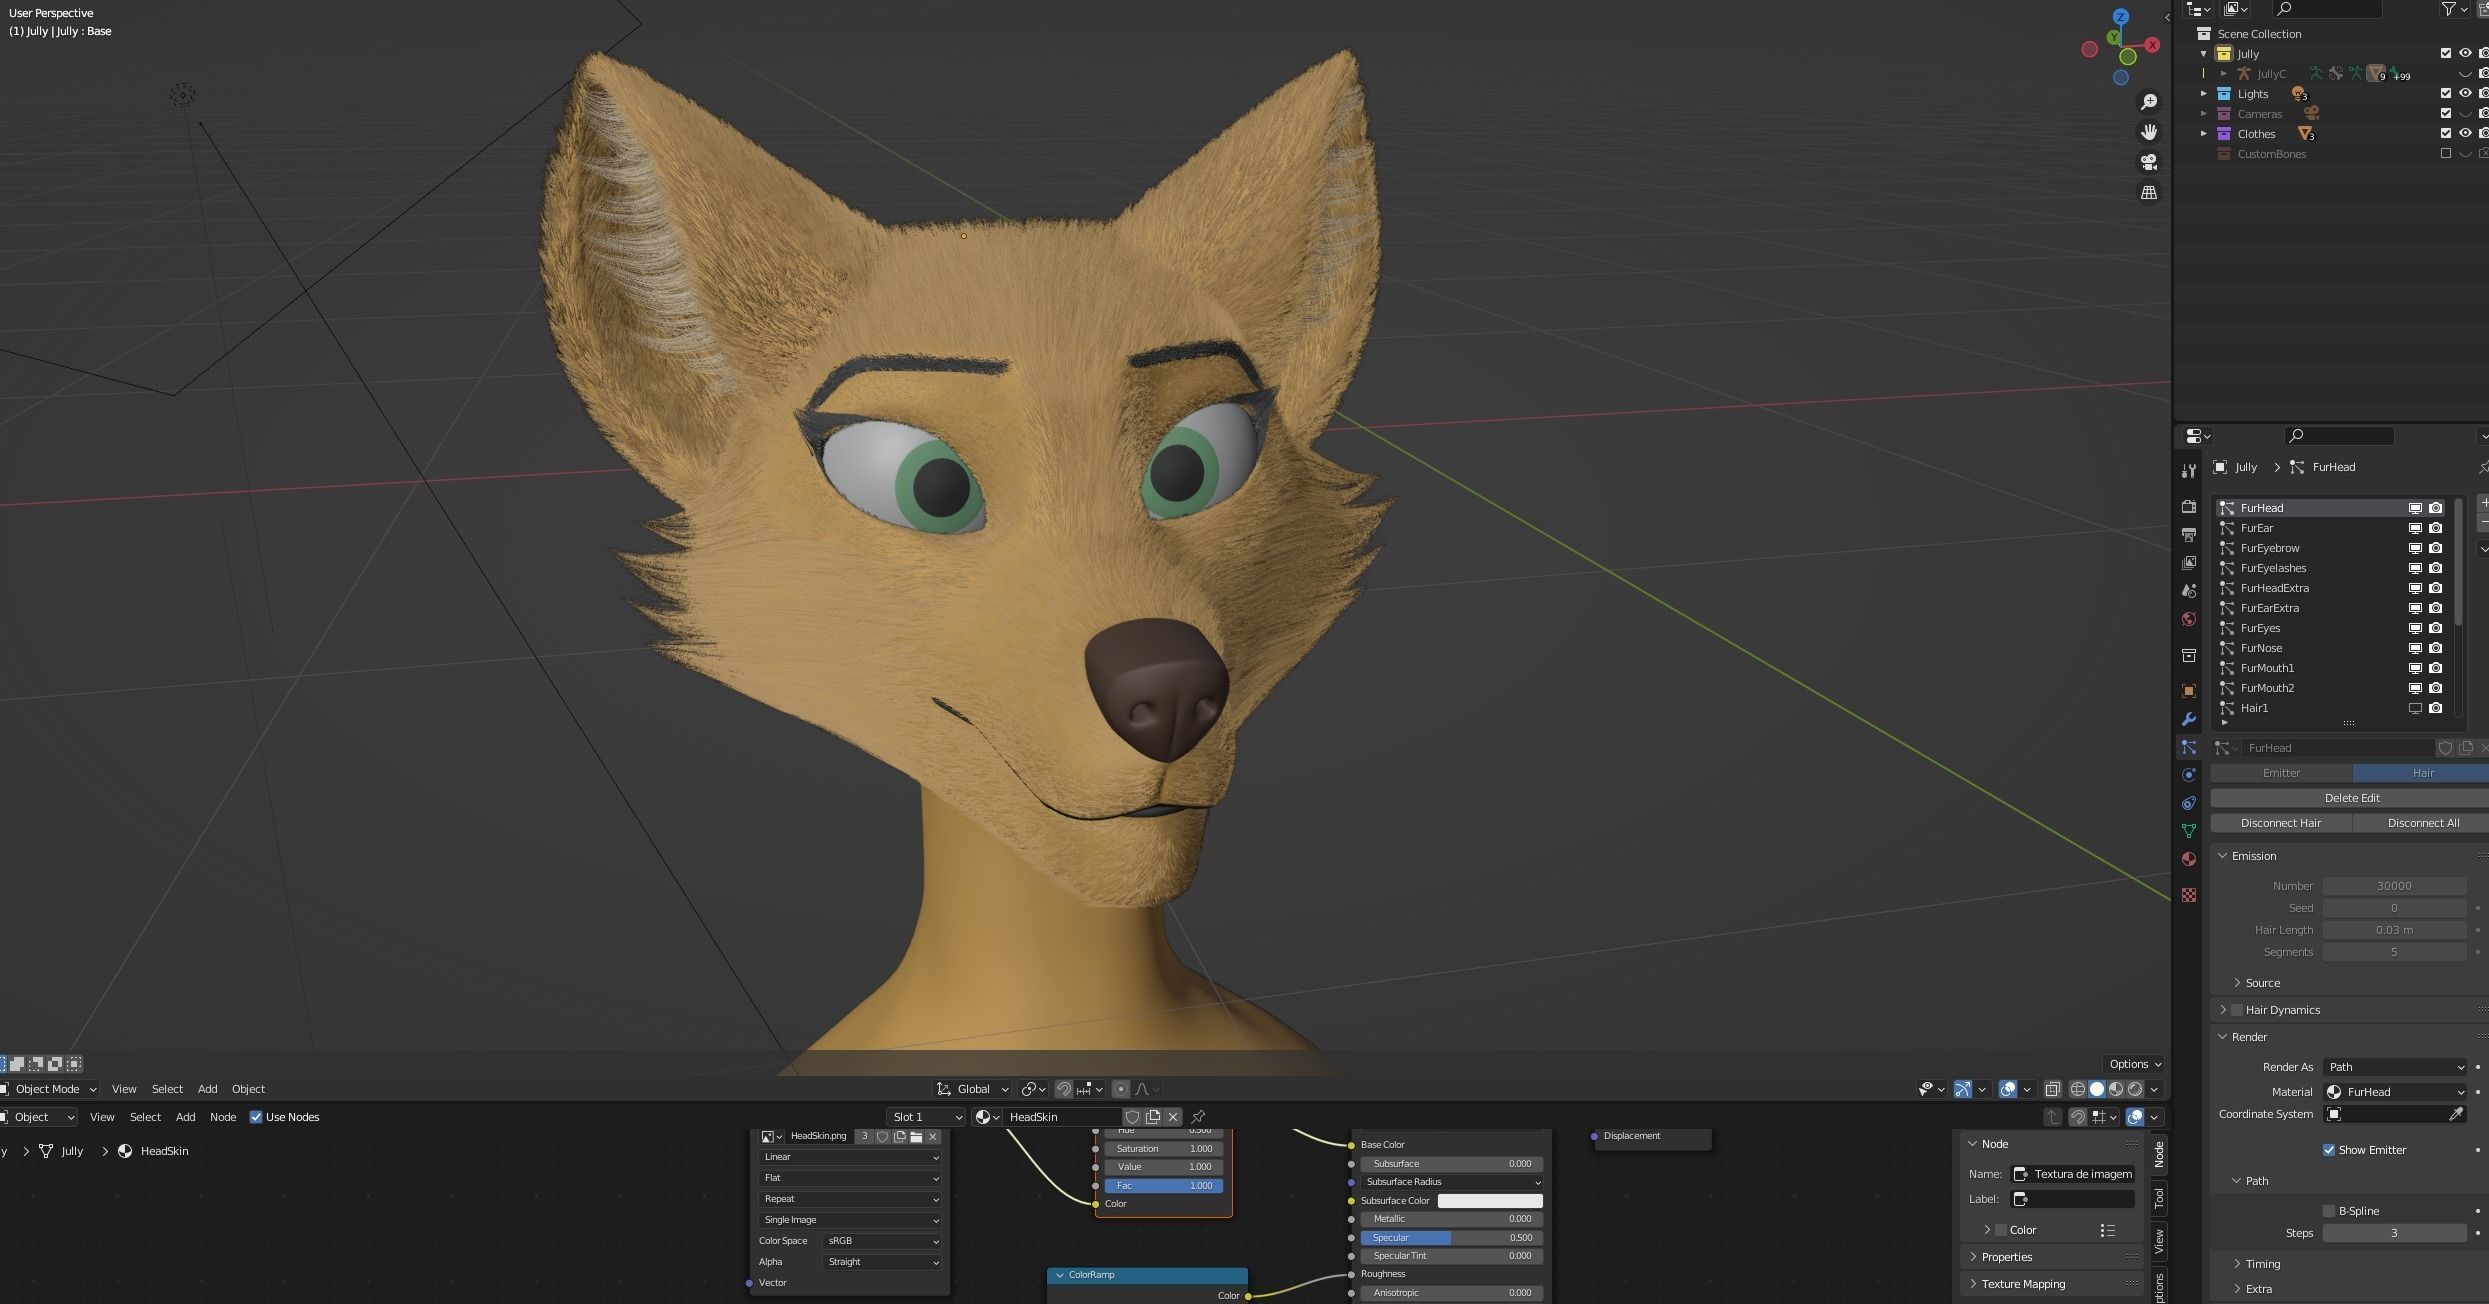
Task: Open the Modifiers tab (blue wrench icon)
Action: [2189, 719]
